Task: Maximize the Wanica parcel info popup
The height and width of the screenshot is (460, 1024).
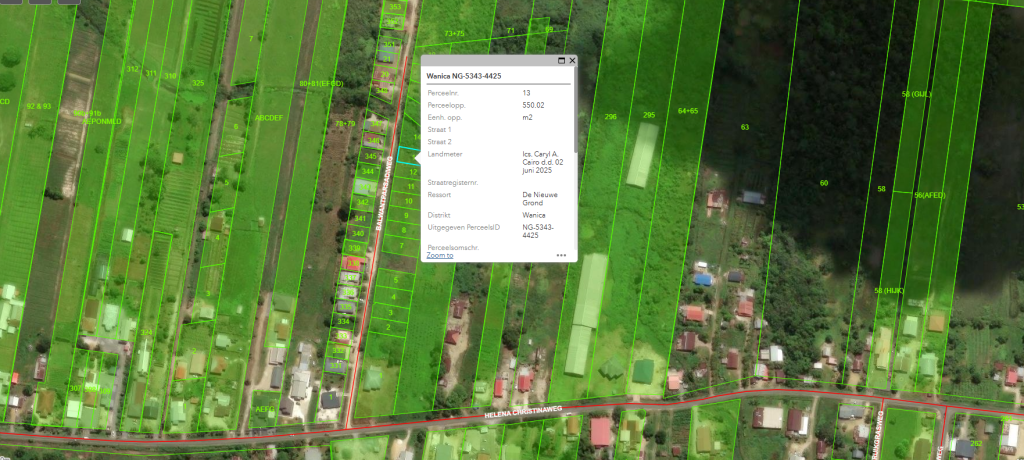Action: pos(562,61)
